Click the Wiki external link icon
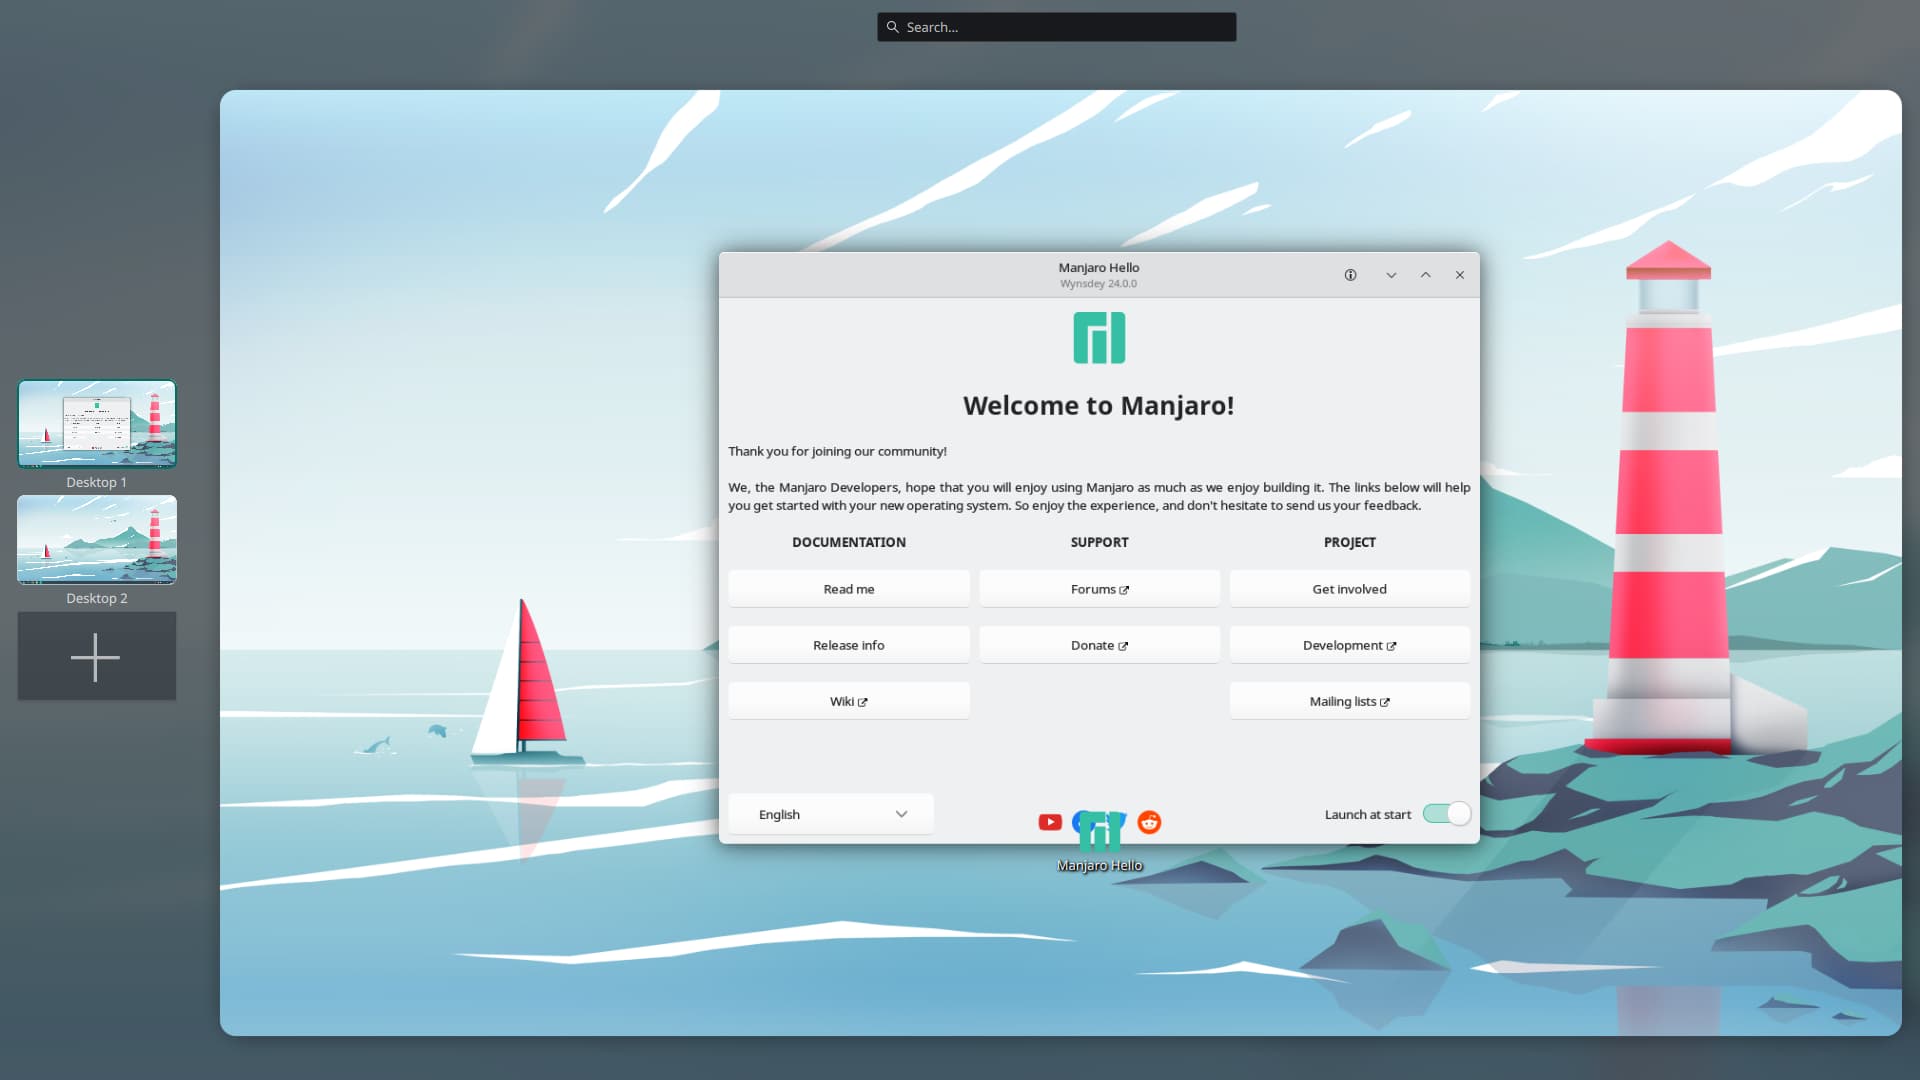The image size is (1920, 1080). (x=862, y=702)
